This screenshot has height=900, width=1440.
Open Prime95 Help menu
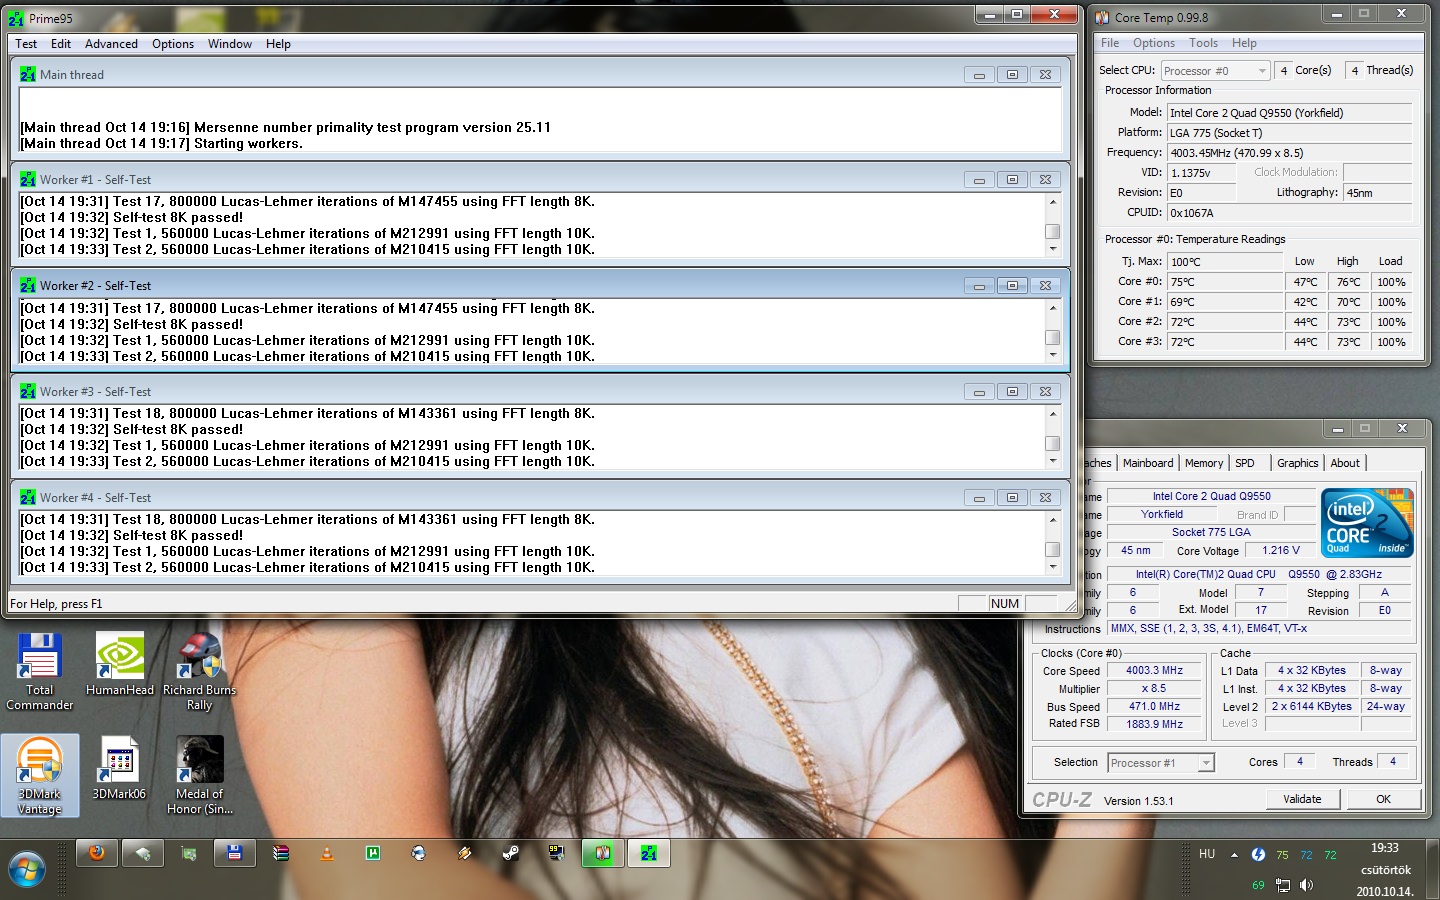[x=278, y=44]
